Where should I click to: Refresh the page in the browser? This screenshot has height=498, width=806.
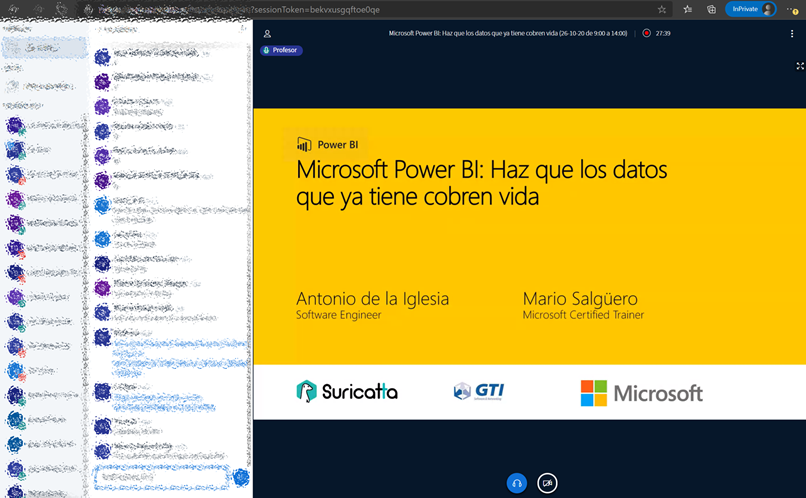(61, 9)
